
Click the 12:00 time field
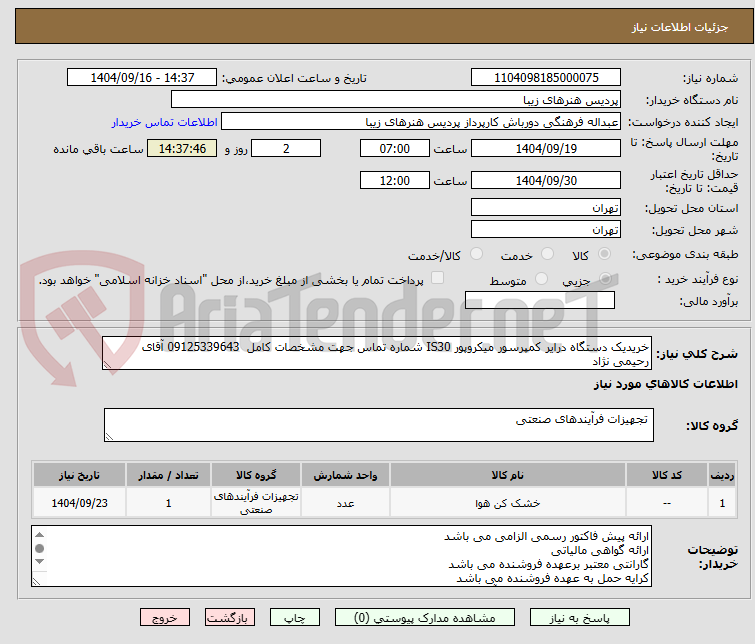tap(395, 180)
